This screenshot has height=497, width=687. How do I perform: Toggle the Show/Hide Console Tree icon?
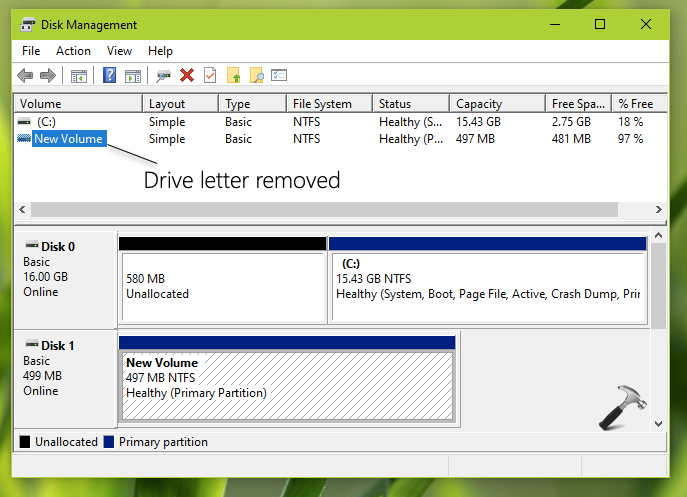coord(79,75)
